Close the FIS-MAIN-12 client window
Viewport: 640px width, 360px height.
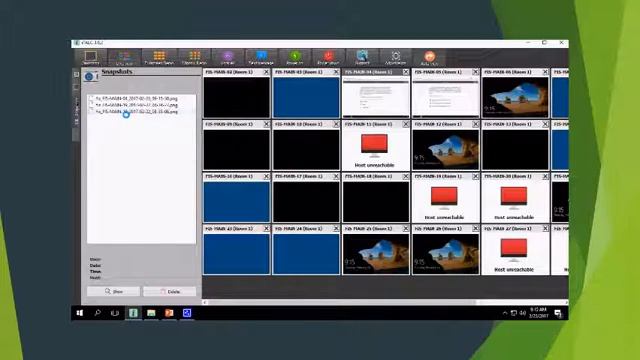click(475, 124)
